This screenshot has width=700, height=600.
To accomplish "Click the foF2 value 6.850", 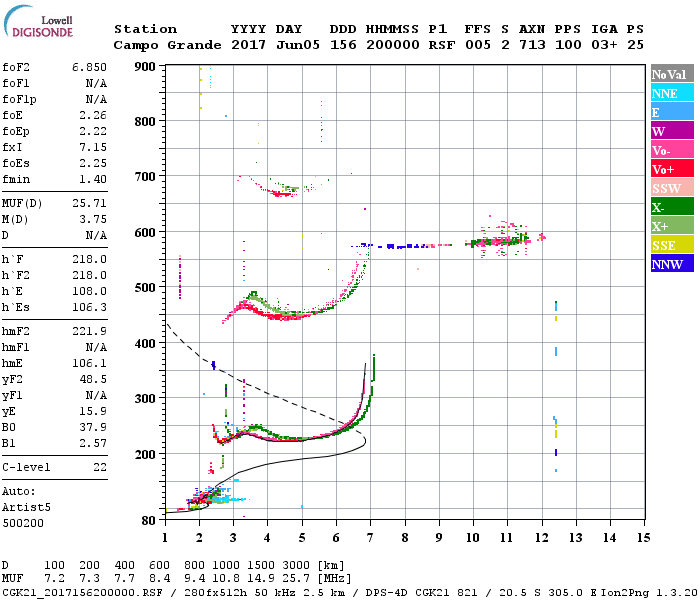I will click(x=89, y=66).
